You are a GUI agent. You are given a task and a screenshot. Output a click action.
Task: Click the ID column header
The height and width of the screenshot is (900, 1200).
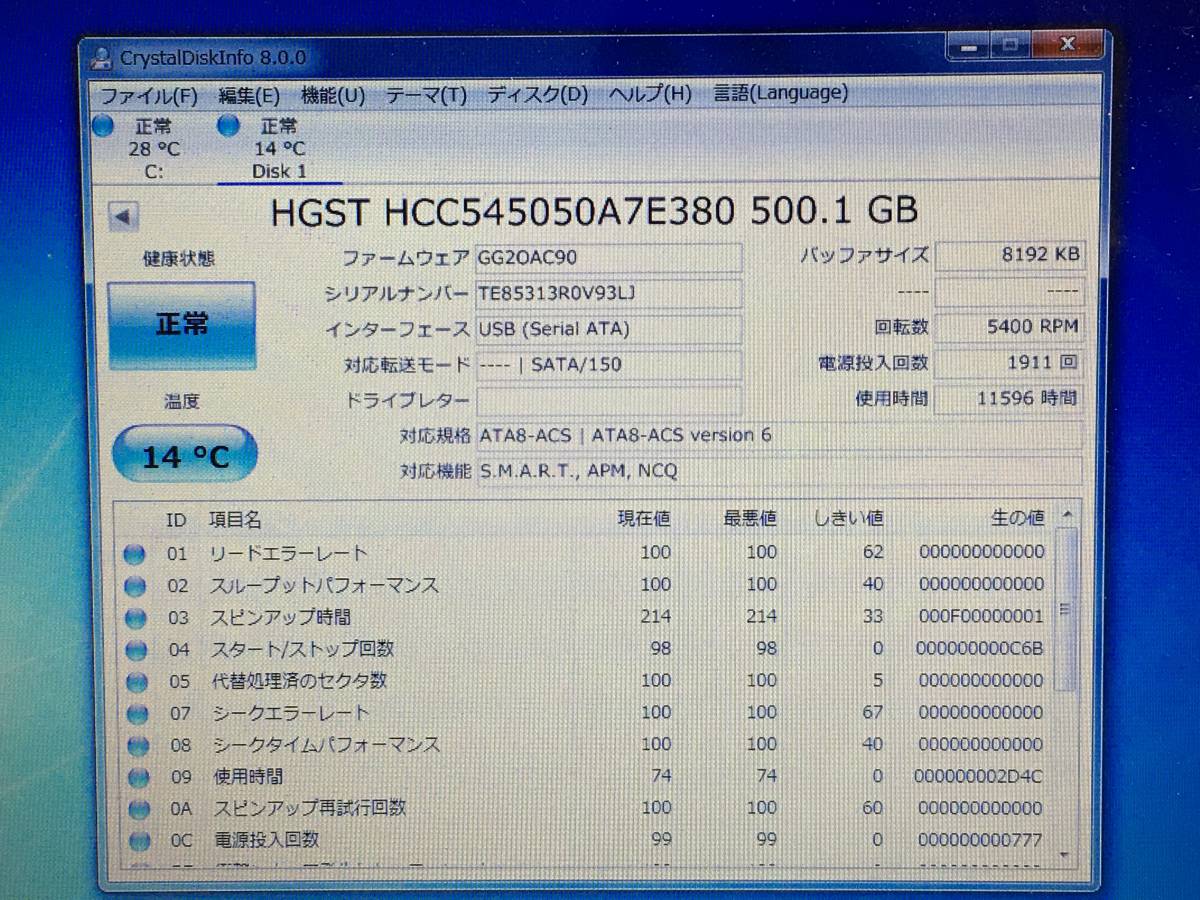click(176, 519)
